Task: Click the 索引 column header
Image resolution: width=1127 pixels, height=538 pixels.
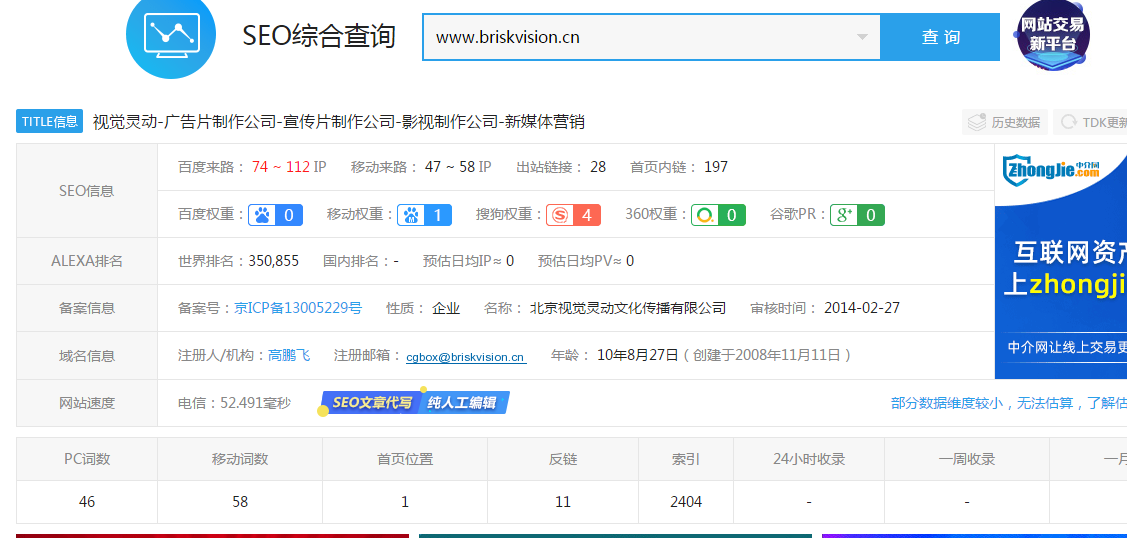Action: [x=686, y=459]
